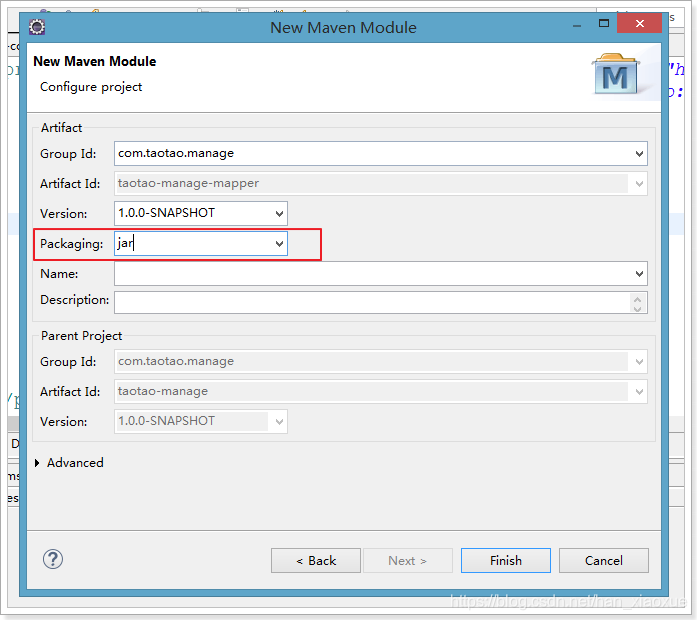Click the Maven M wizard banner icon
This screenshot has height=620, width=697.
point(616,74)
